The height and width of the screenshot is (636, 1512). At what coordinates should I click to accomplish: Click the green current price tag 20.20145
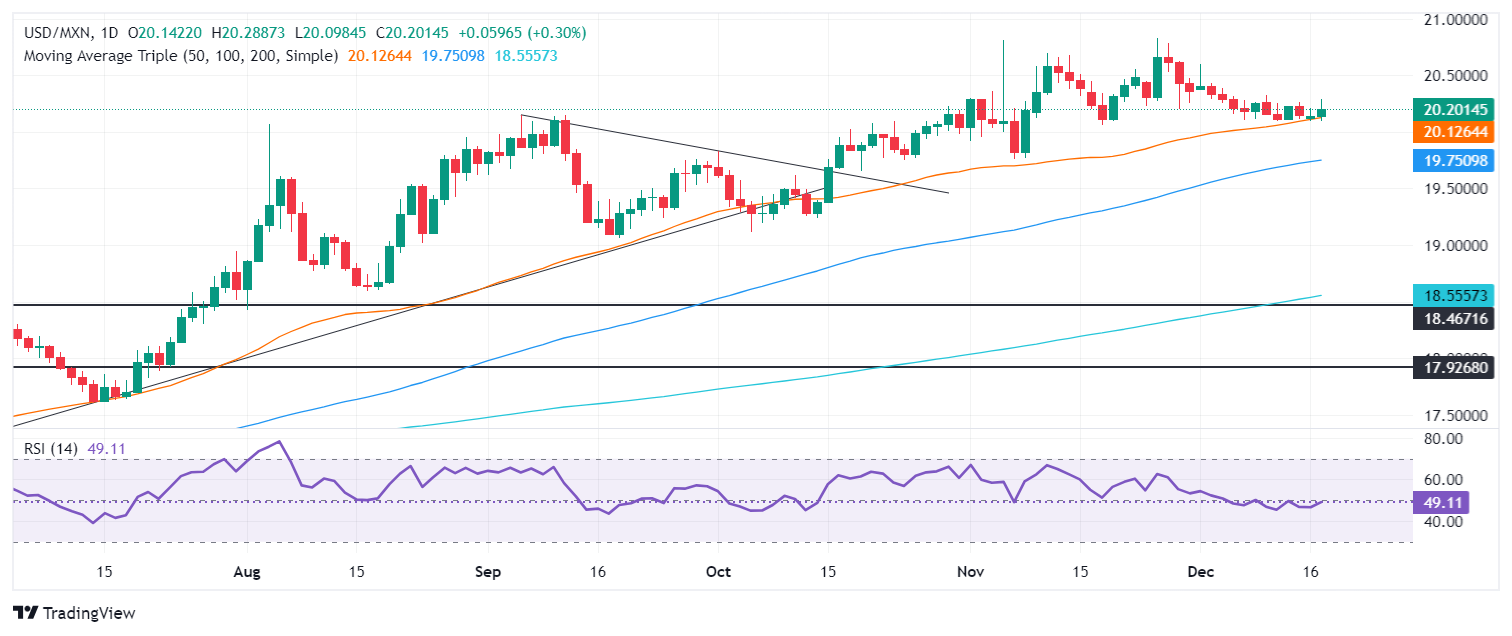pos(1455,110)
